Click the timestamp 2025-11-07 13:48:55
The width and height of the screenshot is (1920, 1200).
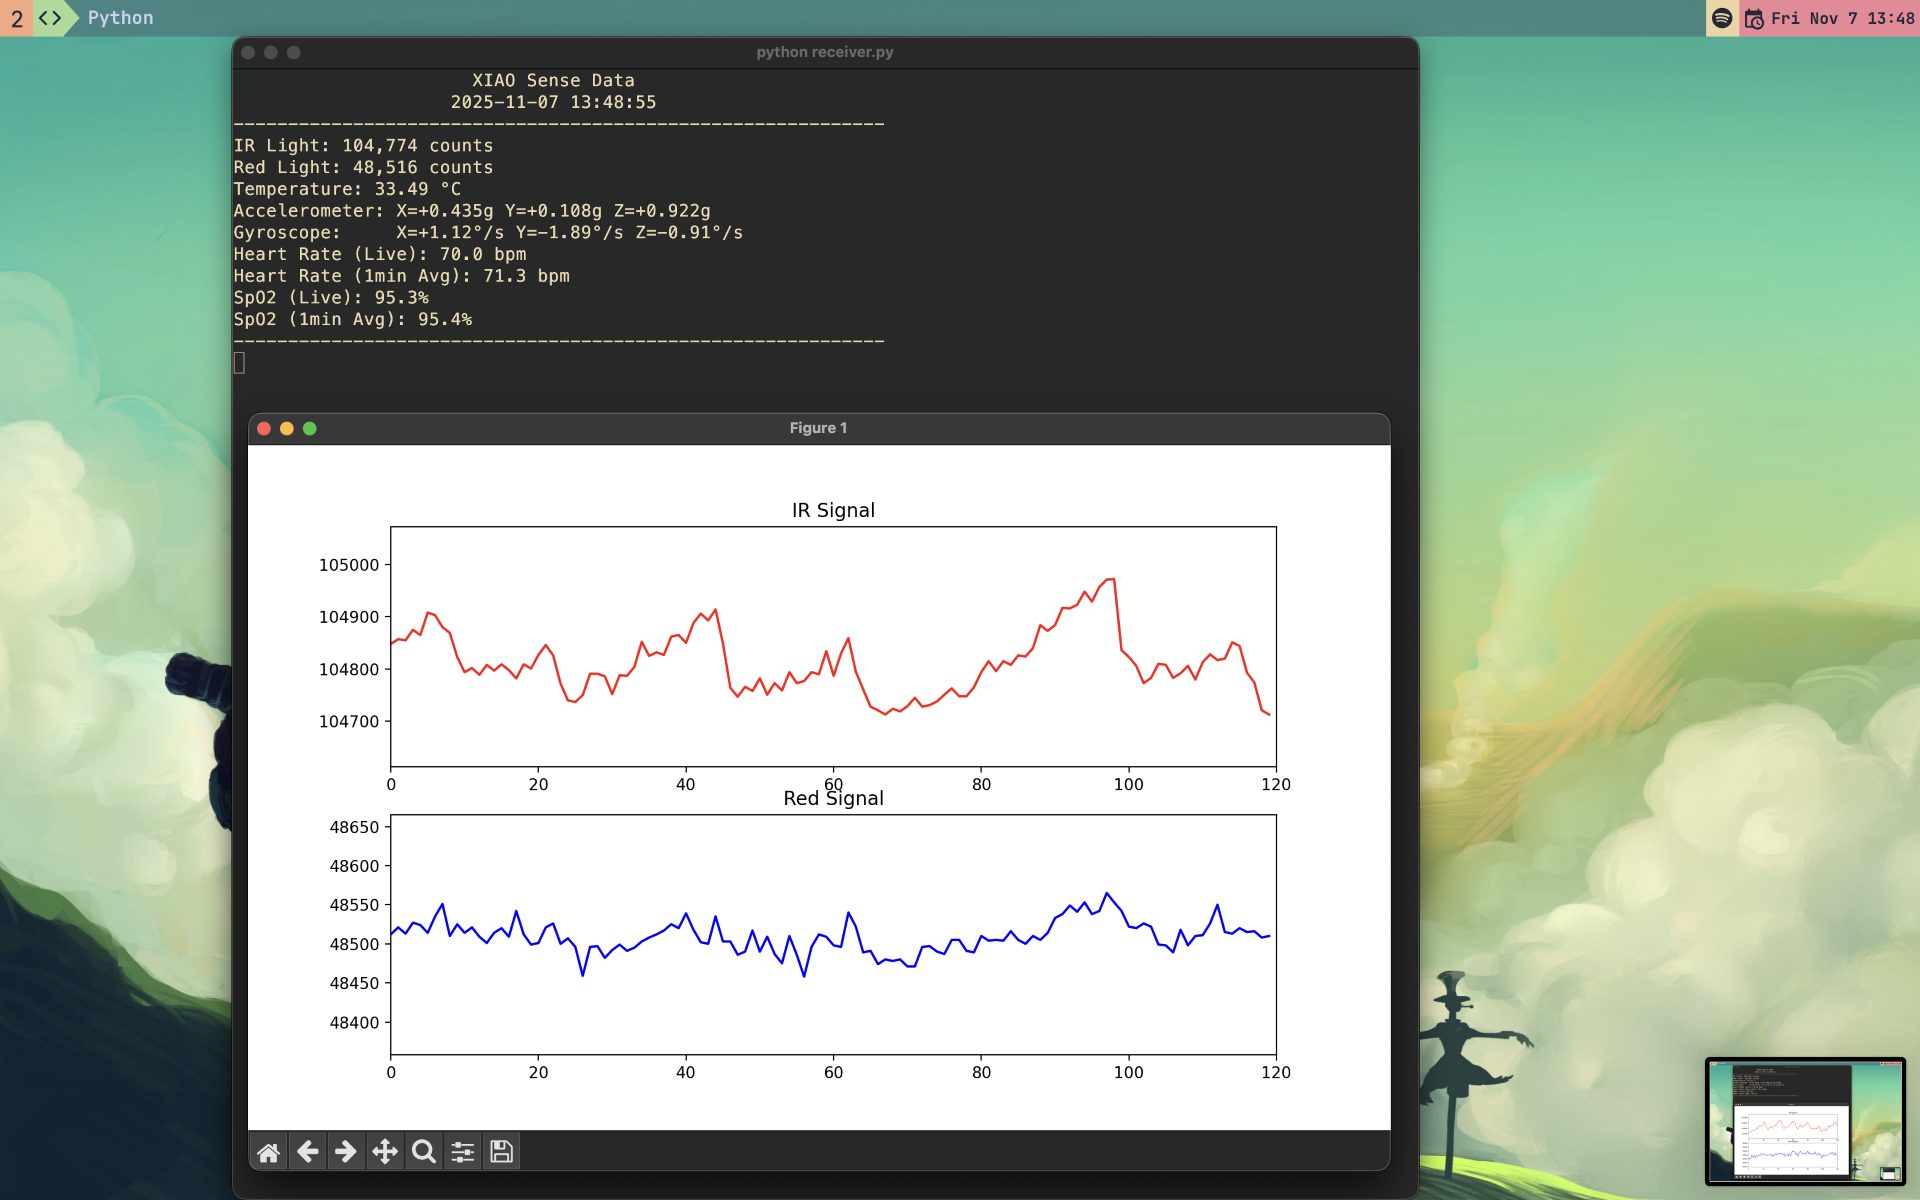click(x=553, y=102)
